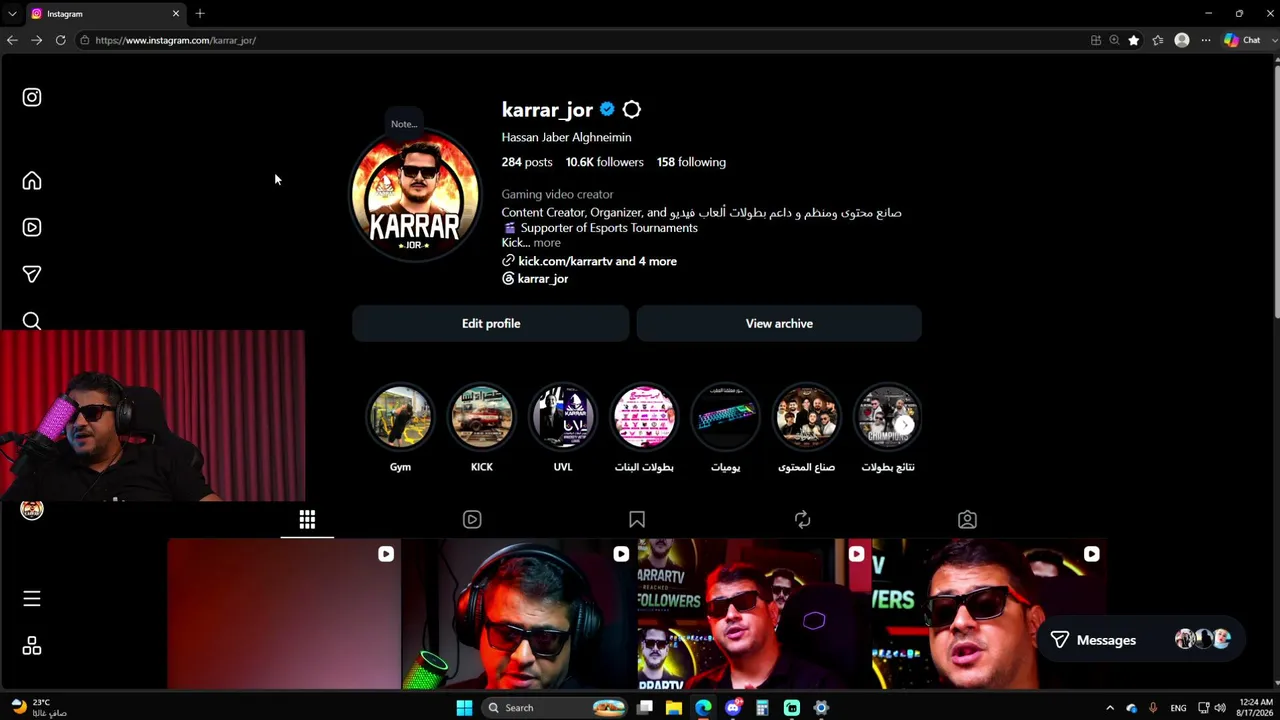1280x720 pixels.
Task: Add a note via the Note bubble
Action: click(x=404, y=124)
